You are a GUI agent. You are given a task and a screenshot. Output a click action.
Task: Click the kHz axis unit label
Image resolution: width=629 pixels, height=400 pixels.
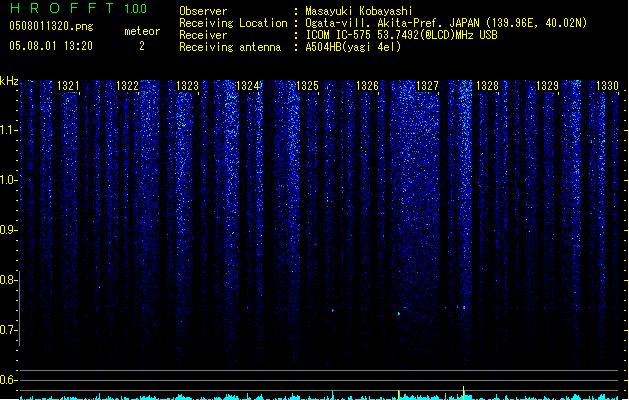pos(9,81)
